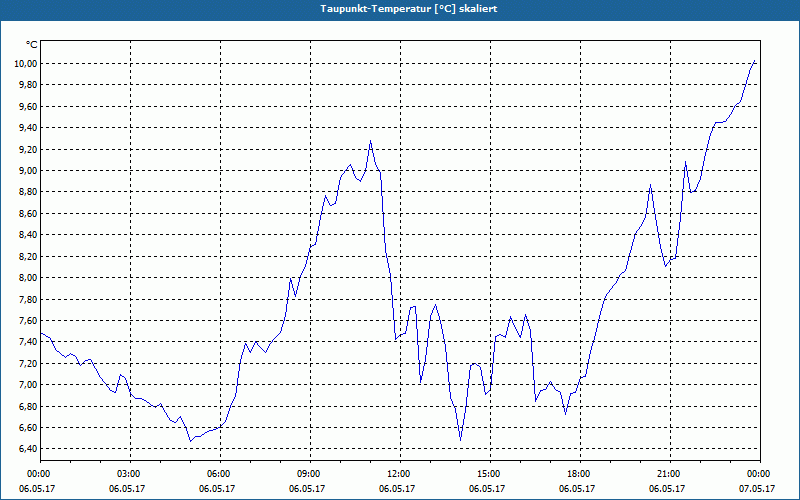Viewport: 800px width, 500px height.
Task: Click the 6,40 y-axis label
Action: pos(28,449)
